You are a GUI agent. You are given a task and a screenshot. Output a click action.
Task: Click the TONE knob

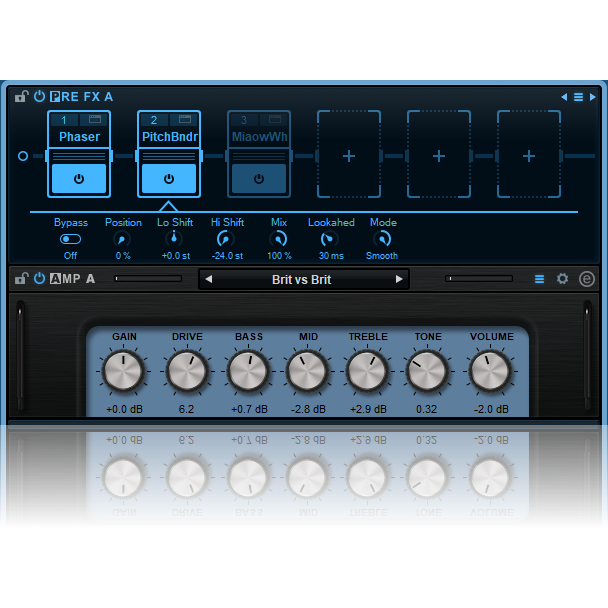pos(427,371)
